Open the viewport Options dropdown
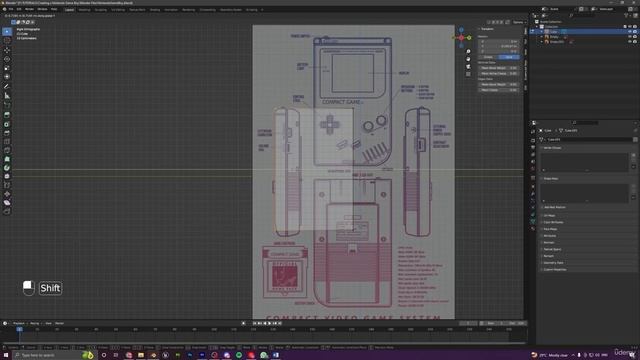The height and width of the screenshot is (360, 640). click(518, 22)
